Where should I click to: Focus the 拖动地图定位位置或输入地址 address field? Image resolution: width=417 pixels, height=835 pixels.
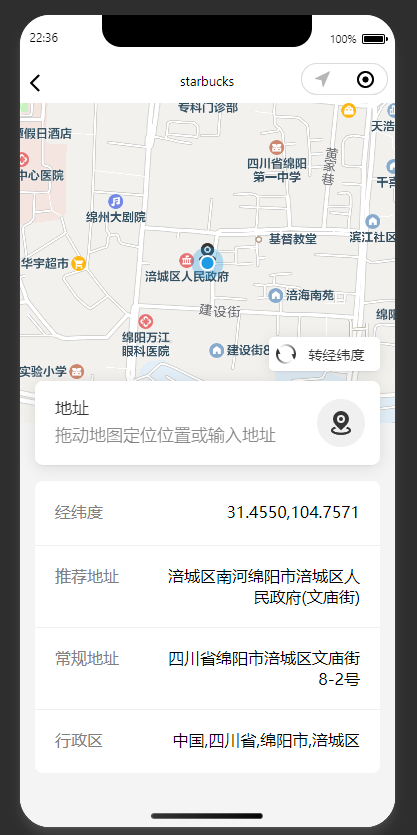tap(165, 436)
